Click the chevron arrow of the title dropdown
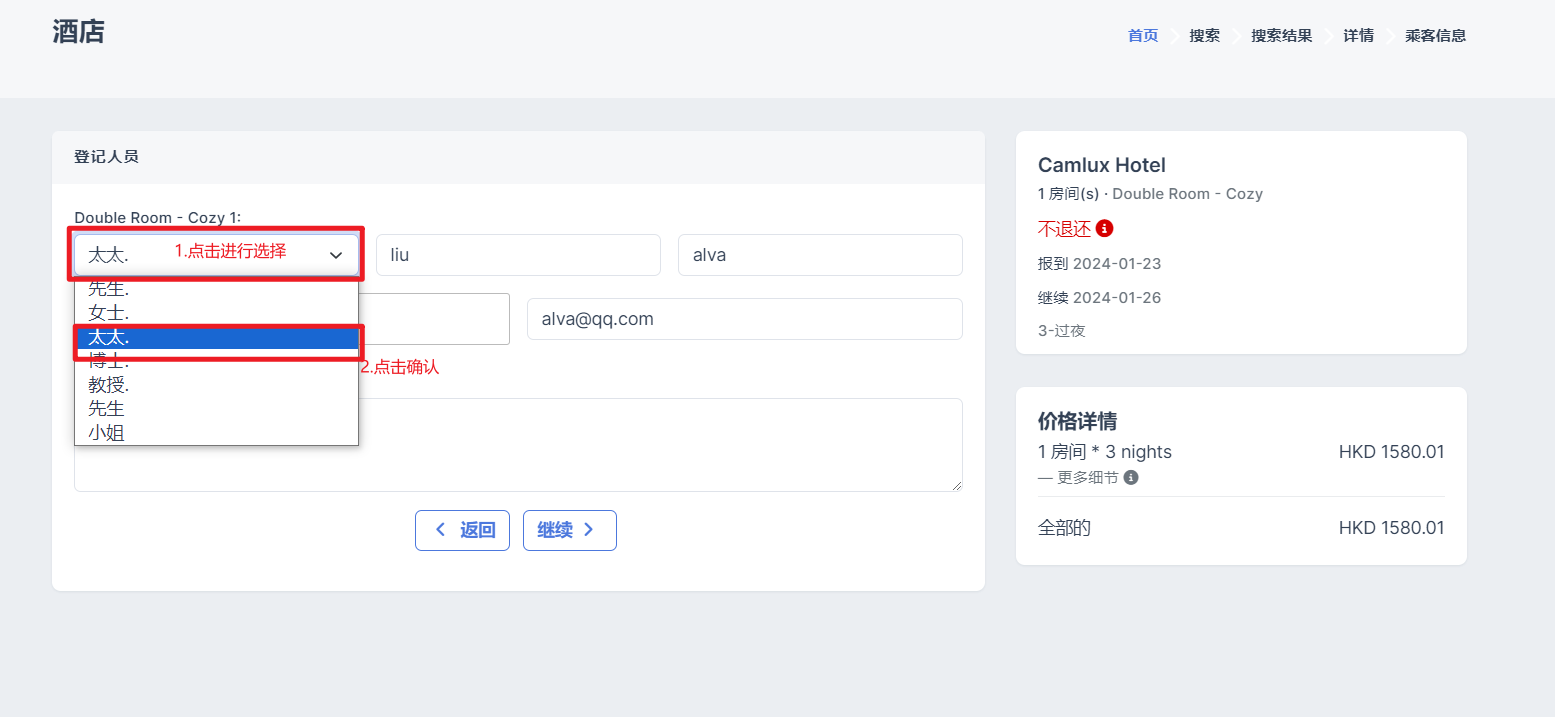The height and width of the screenshot is (717, 1555). [336, 255]
